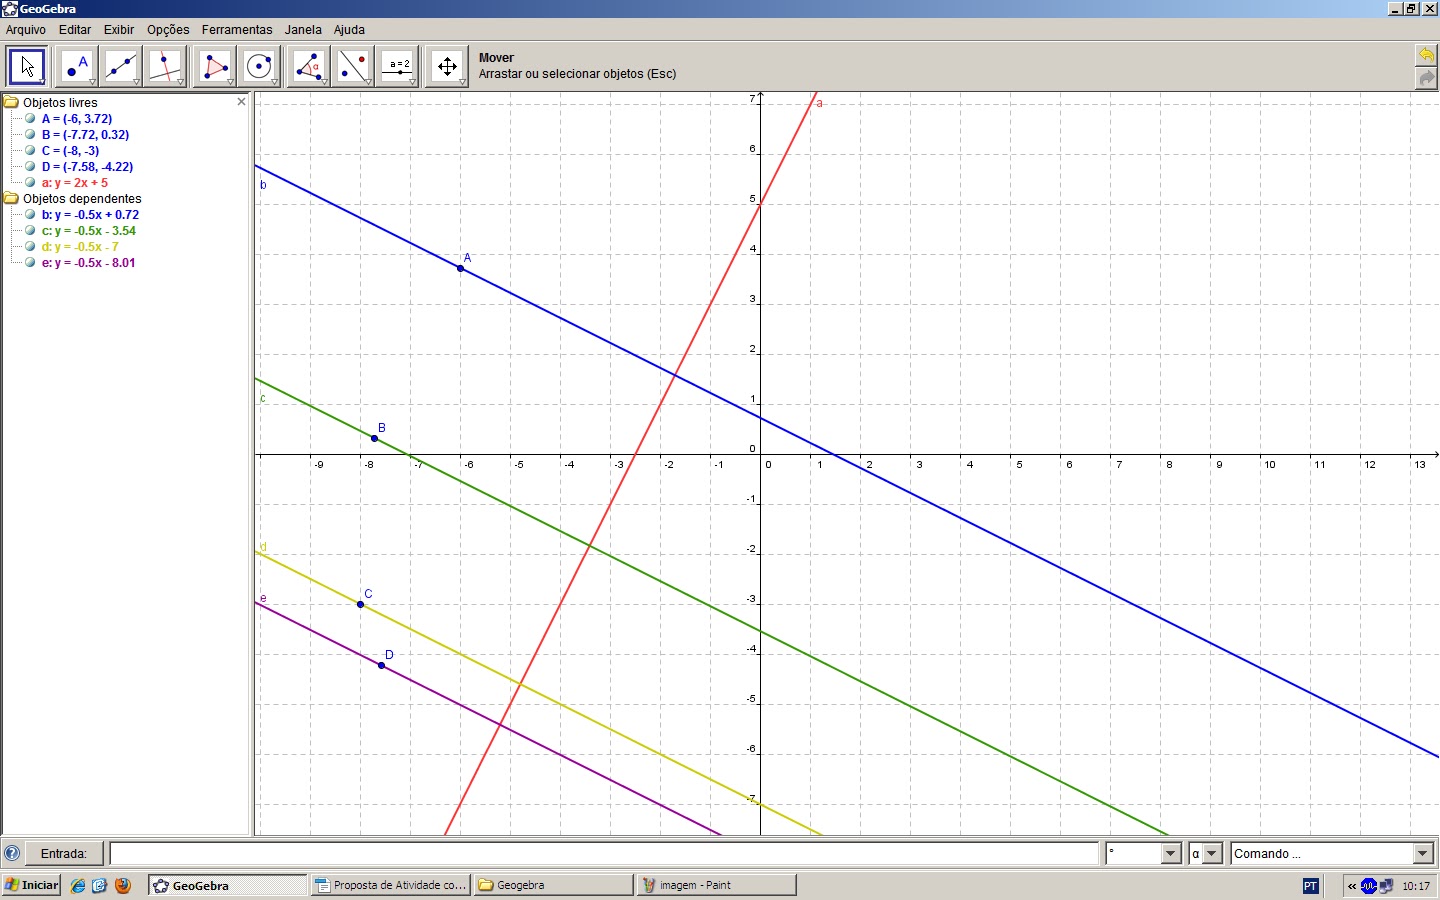Expand hidden system tray icons
1440x900 pixels.
(x=1351, y=886)
